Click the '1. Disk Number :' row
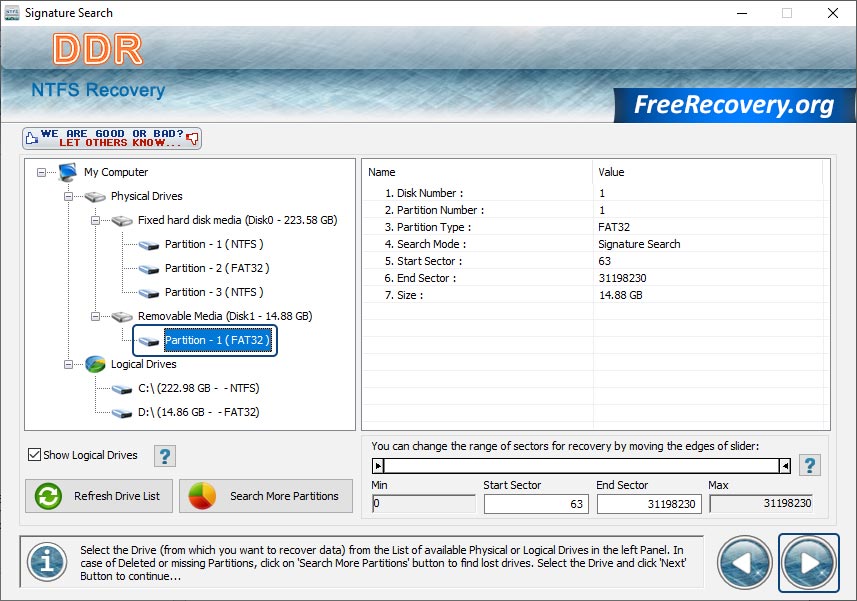This screenshot has width=857, height=601. click(x=594, y=193)
